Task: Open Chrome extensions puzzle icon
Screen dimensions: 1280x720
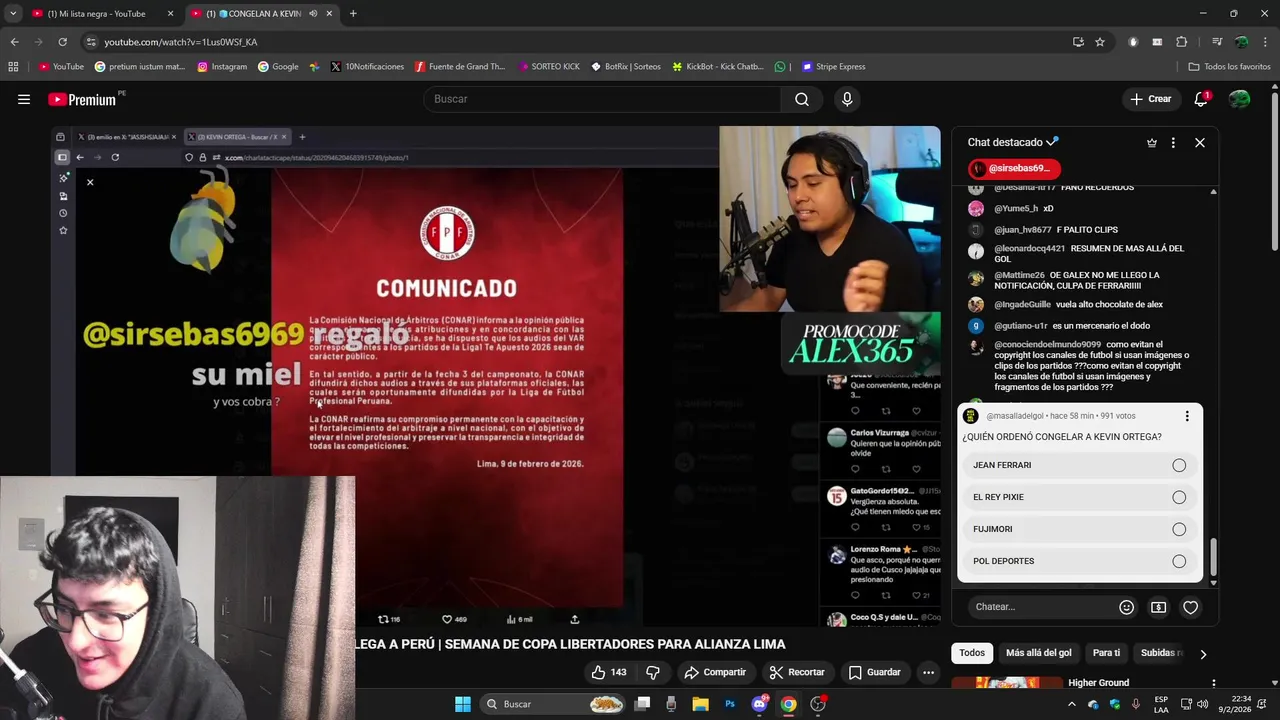Action: (1182, 42)
